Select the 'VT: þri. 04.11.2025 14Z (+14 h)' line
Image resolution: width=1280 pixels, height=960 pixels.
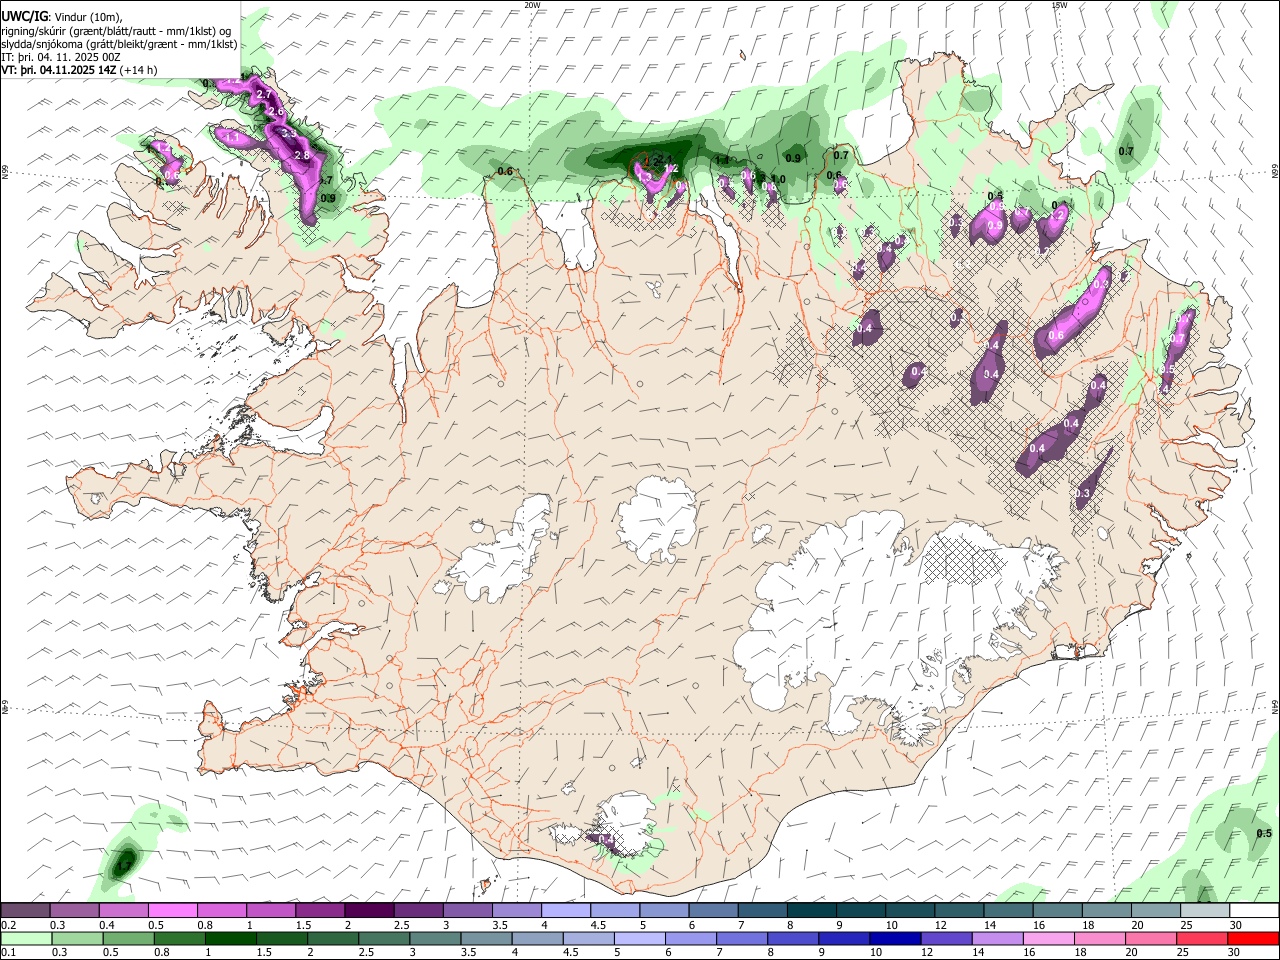click(x=80, y=70)
